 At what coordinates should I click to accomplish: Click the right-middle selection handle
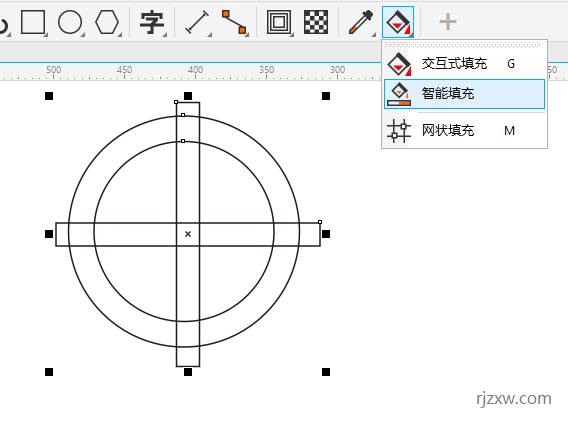pyautogui.click(x=326, y=234)
